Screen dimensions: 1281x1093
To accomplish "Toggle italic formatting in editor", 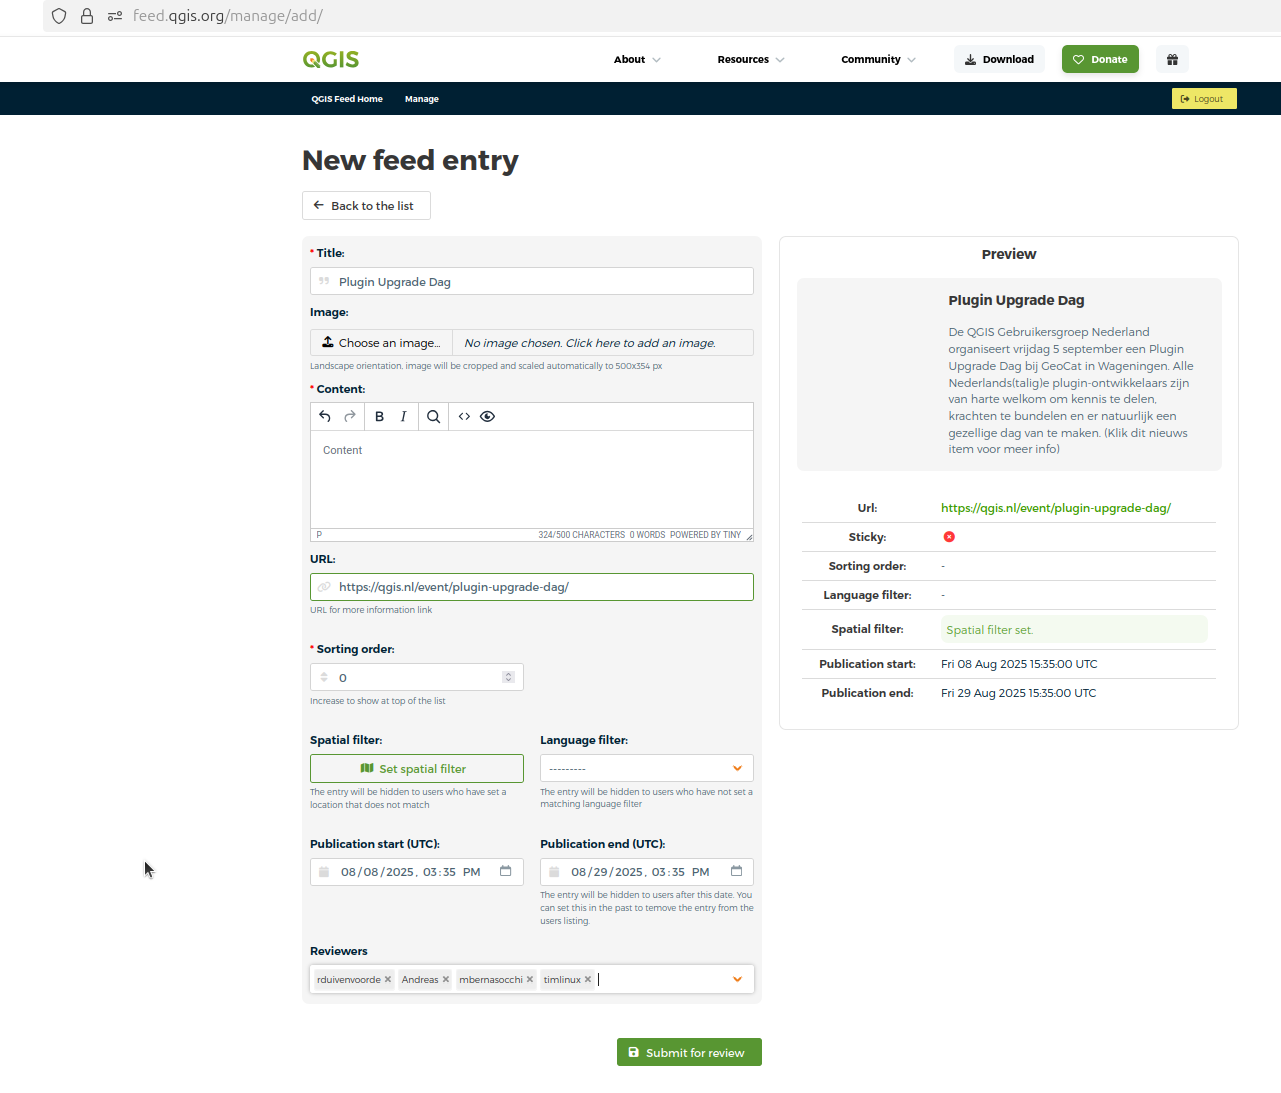I will tap(404, 416).
